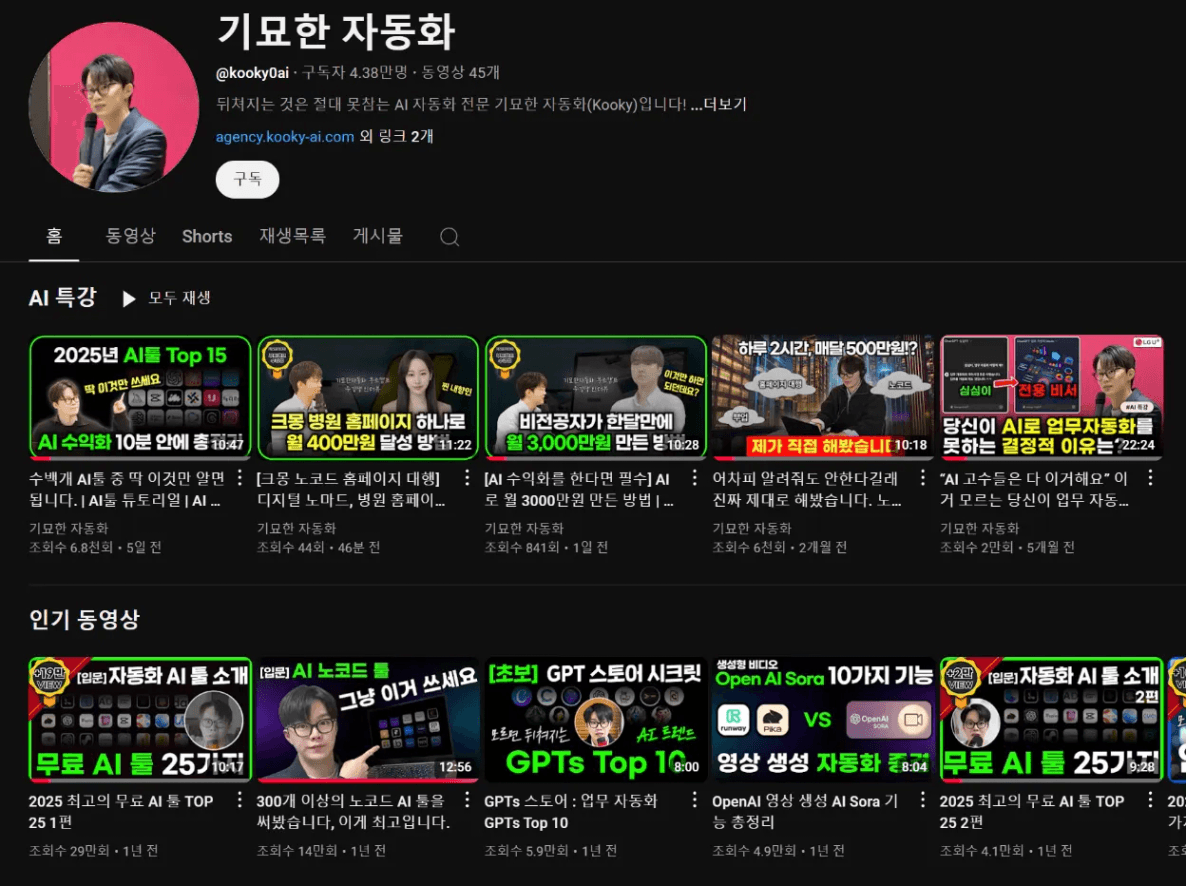Click the 인기 동영상 section heading
This screenshot has height=886, width=1186.
point(84,620)
